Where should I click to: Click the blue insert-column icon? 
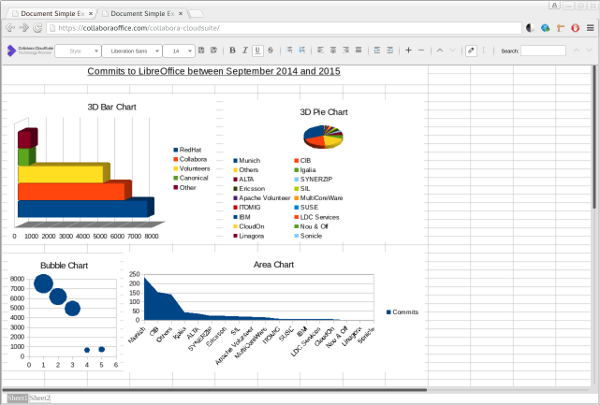tap(302, 50)
